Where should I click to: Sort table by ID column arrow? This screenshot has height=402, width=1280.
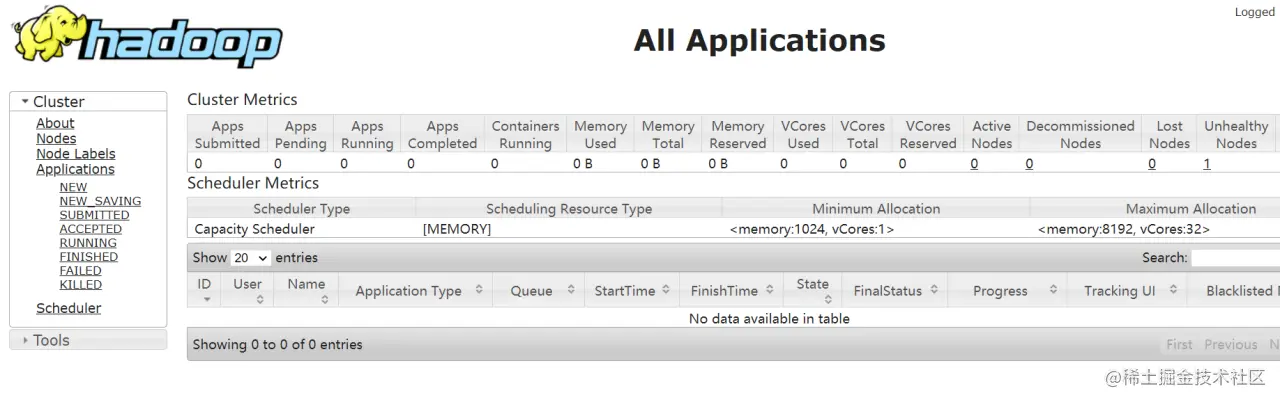206,299
